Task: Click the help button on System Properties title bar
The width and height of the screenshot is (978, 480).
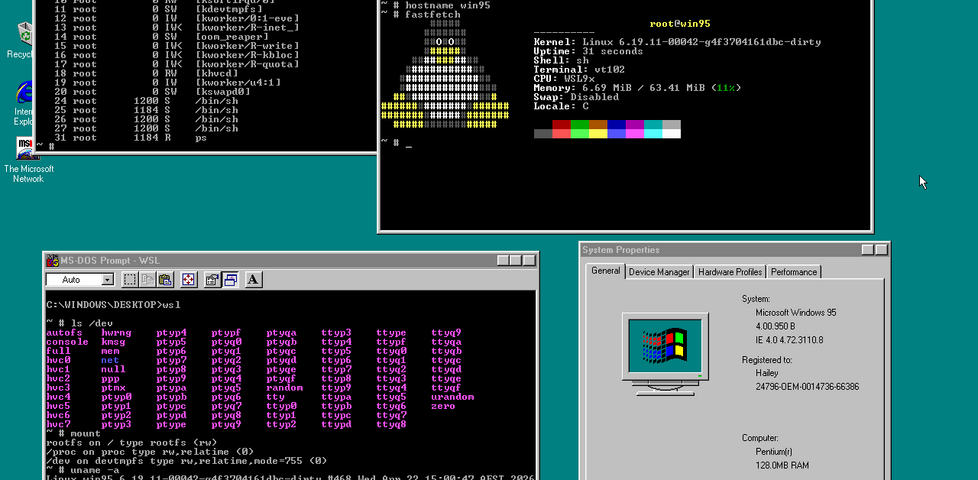Action: [x=868, y=249]
